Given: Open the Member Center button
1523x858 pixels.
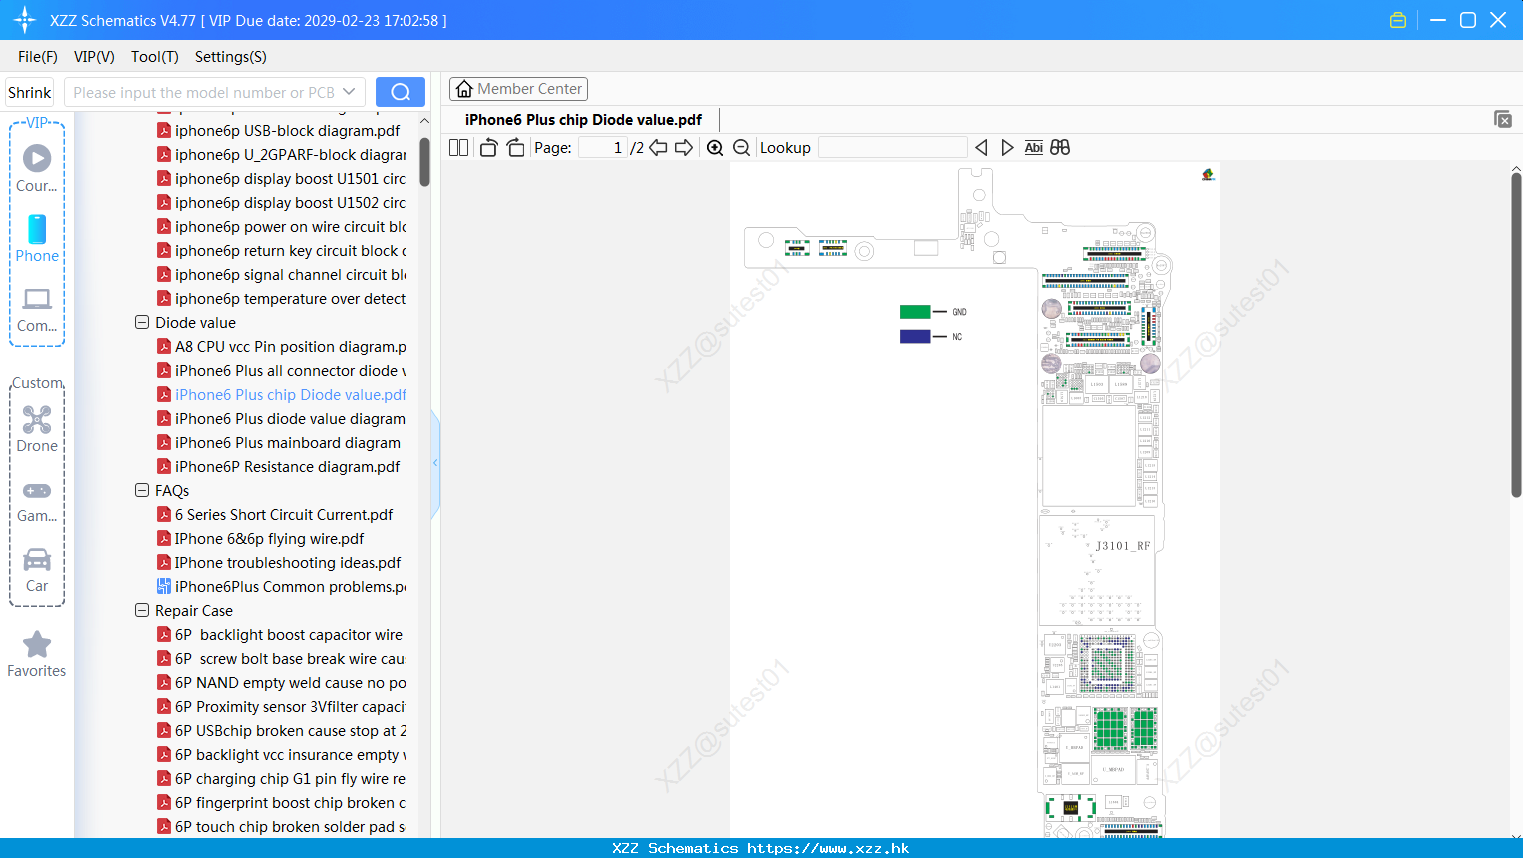Looking at the screenshot, I should coord(518,89).
